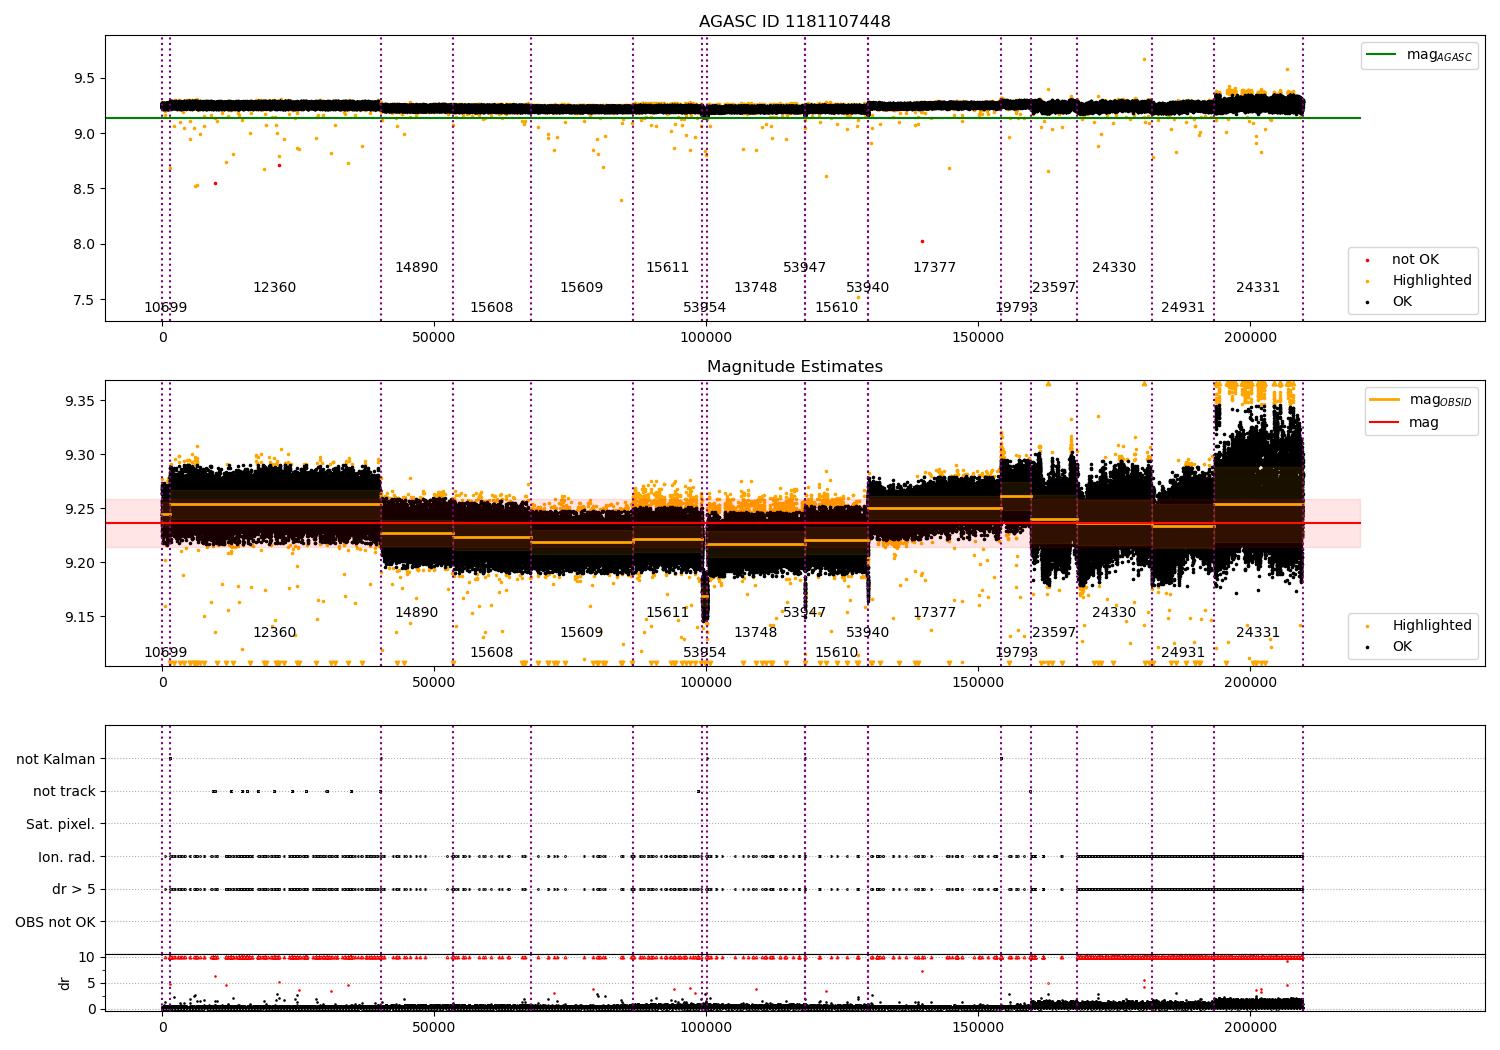Click 'Highlighted' in the top plot legend

point(1432,281)
